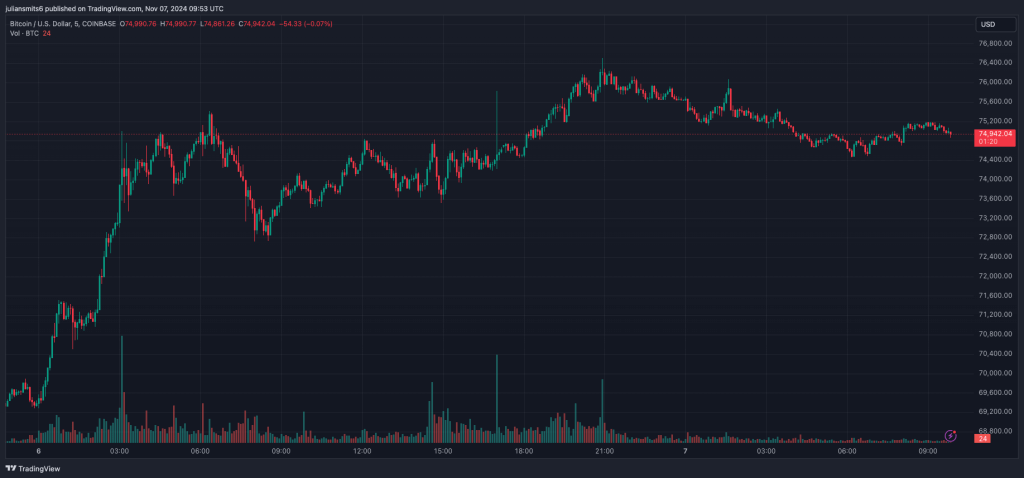The image size is (1024, 478).
Task: Click the 70,400.00 price axis label
Action: tap(995, 354)
